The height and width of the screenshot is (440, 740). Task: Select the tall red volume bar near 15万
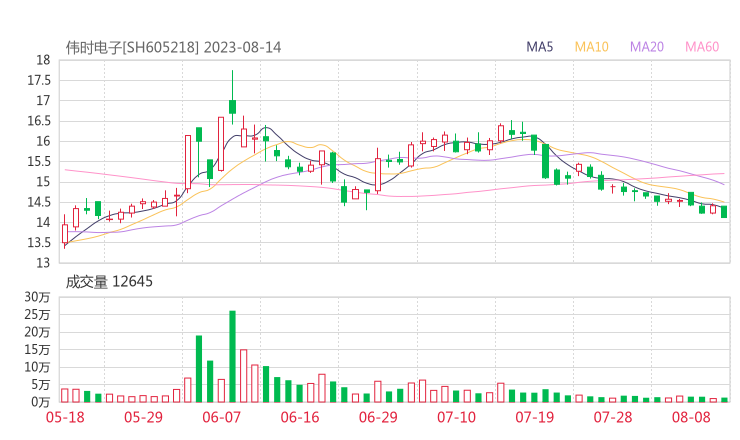[x=244, y=376]
